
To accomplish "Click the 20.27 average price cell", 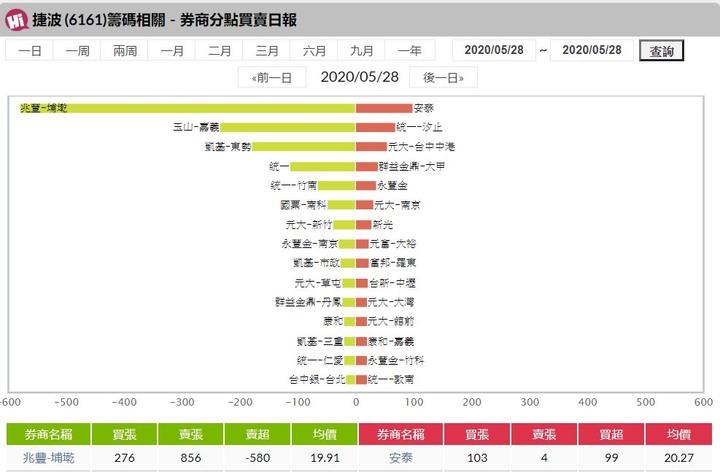I will 679,458.
